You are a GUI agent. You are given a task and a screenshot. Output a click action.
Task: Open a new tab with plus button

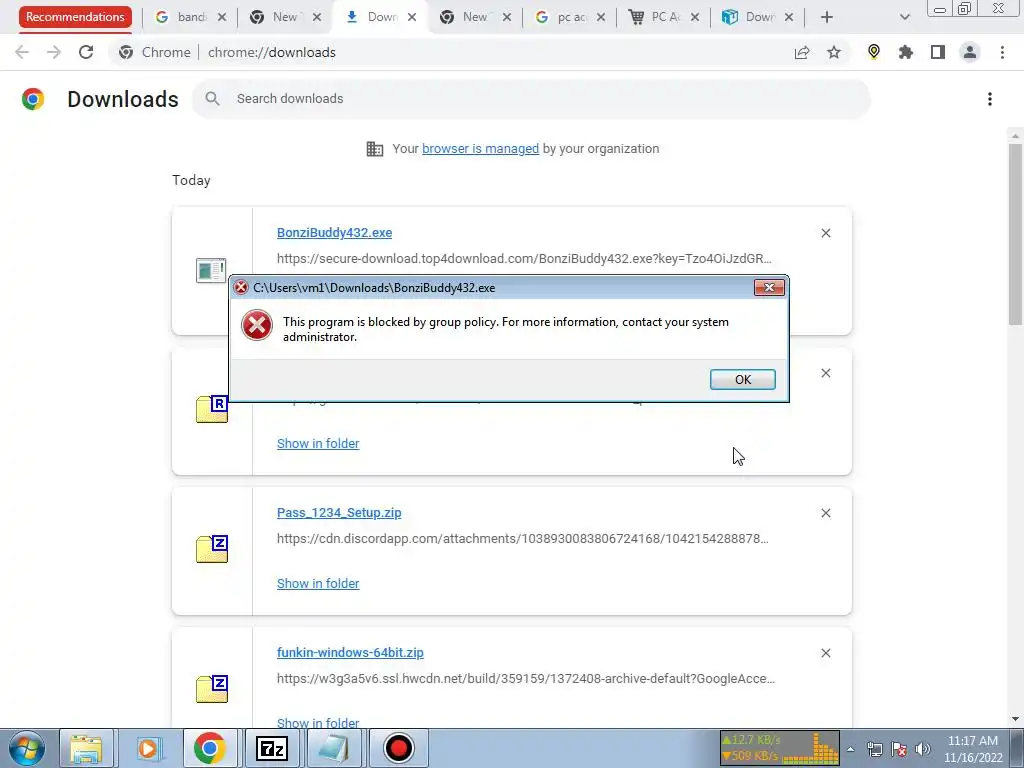tap(827, 17)
